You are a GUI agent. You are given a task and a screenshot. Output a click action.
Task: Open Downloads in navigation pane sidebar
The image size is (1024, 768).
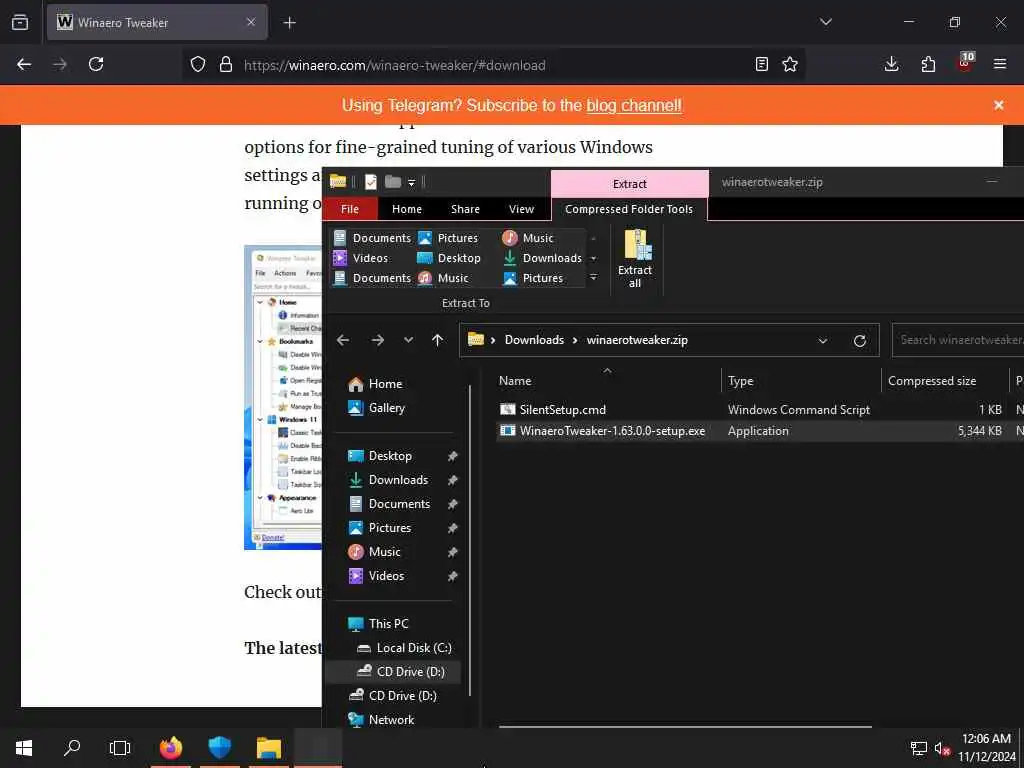point(400,480)
